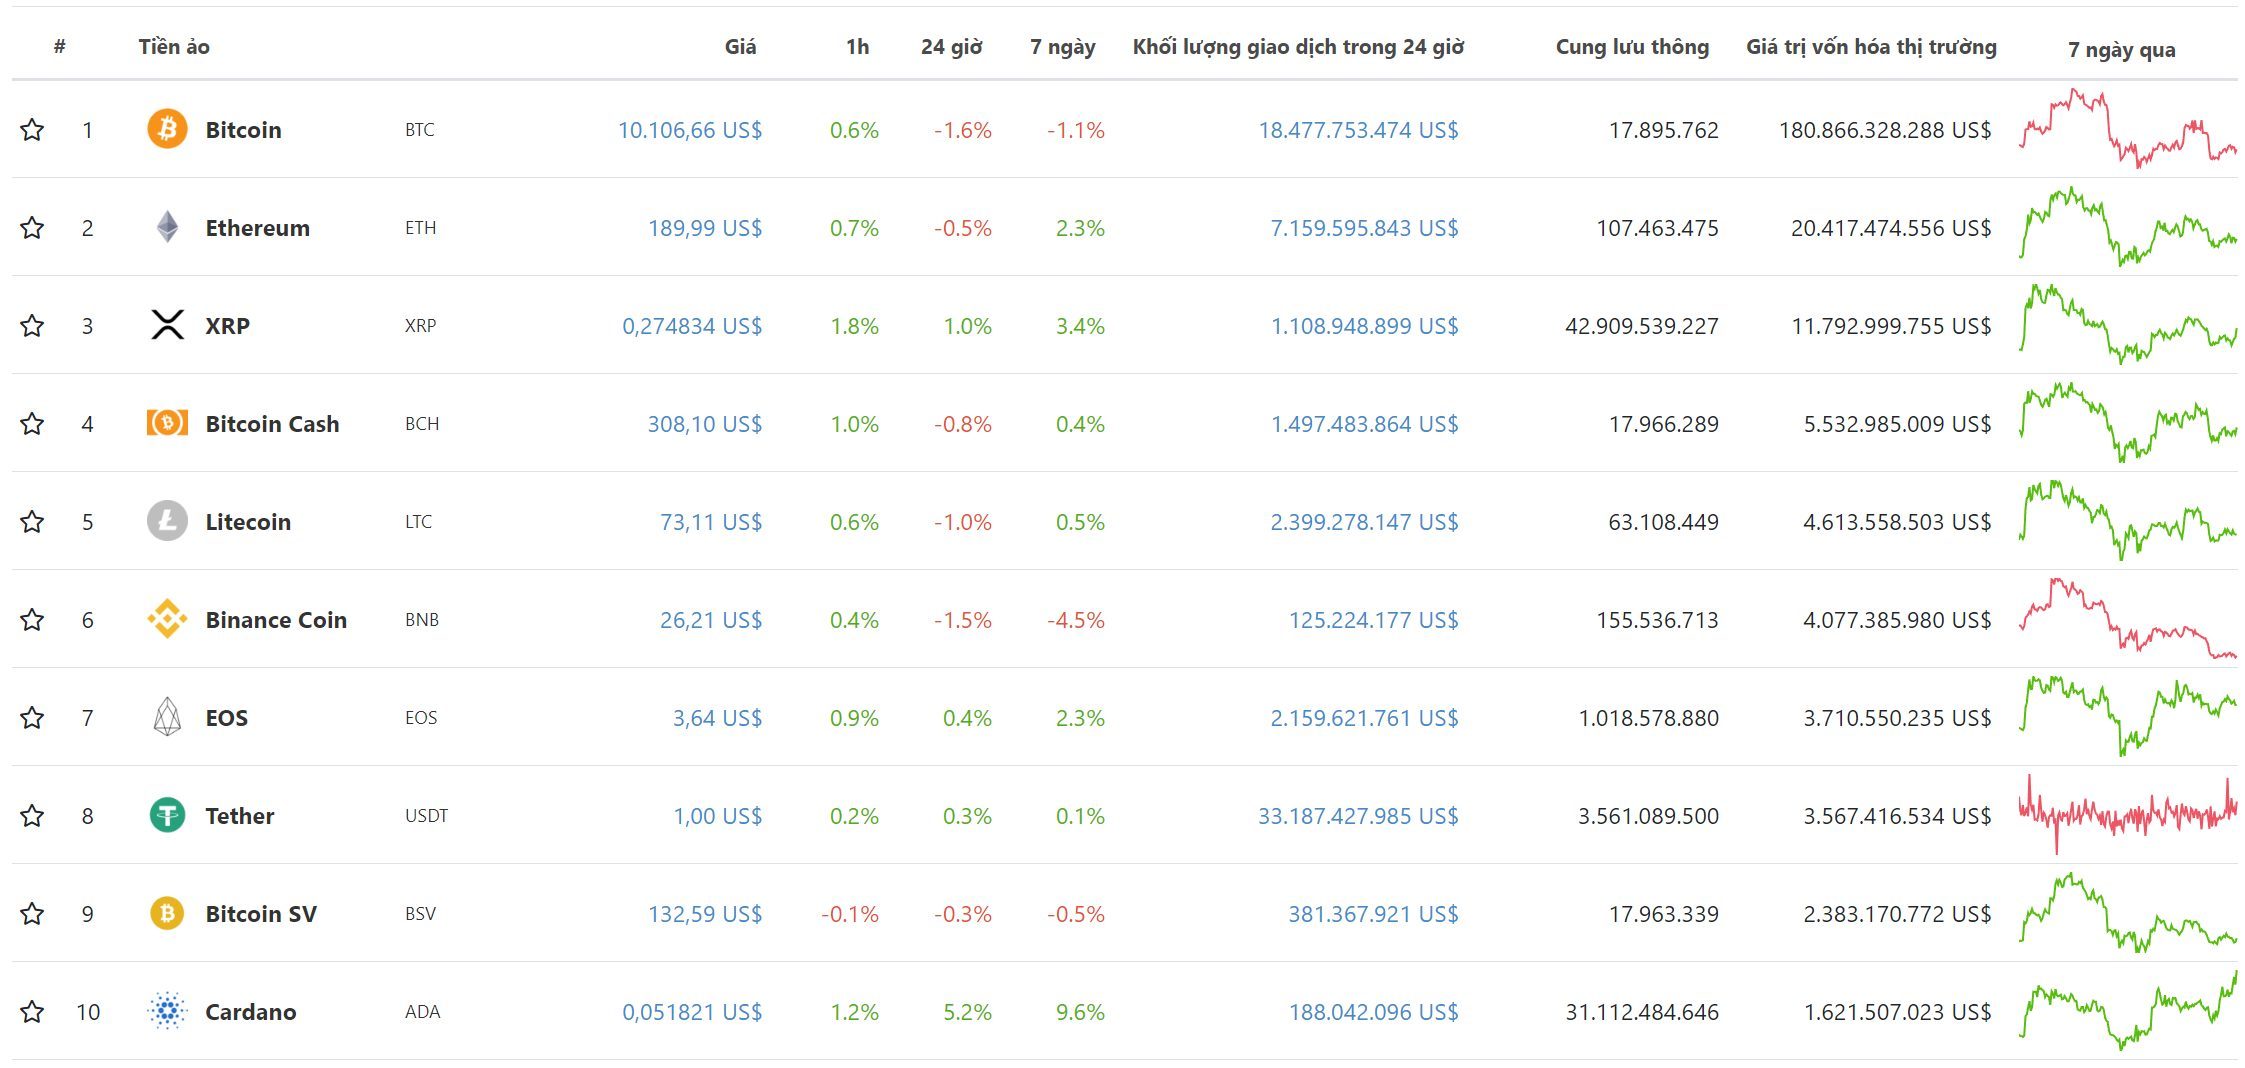Click Ethereum price 189,99 US$
Image resolution: width=2245 pixels, height=1068 pixels.
705,227
